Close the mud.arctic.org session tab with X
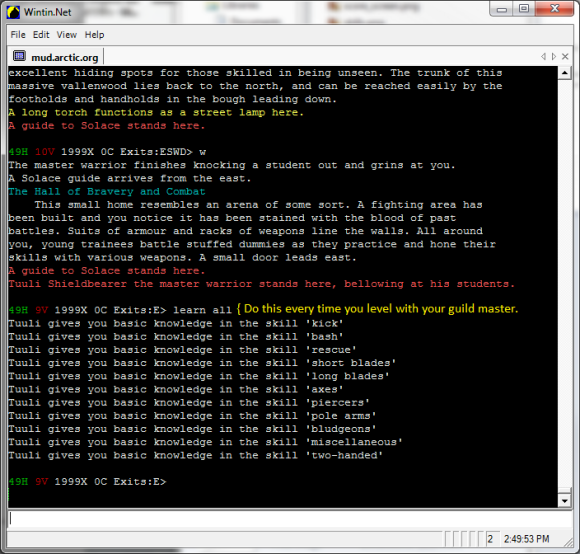The width and height of the screenshot is (580, 554). click(x=565, y=57)
